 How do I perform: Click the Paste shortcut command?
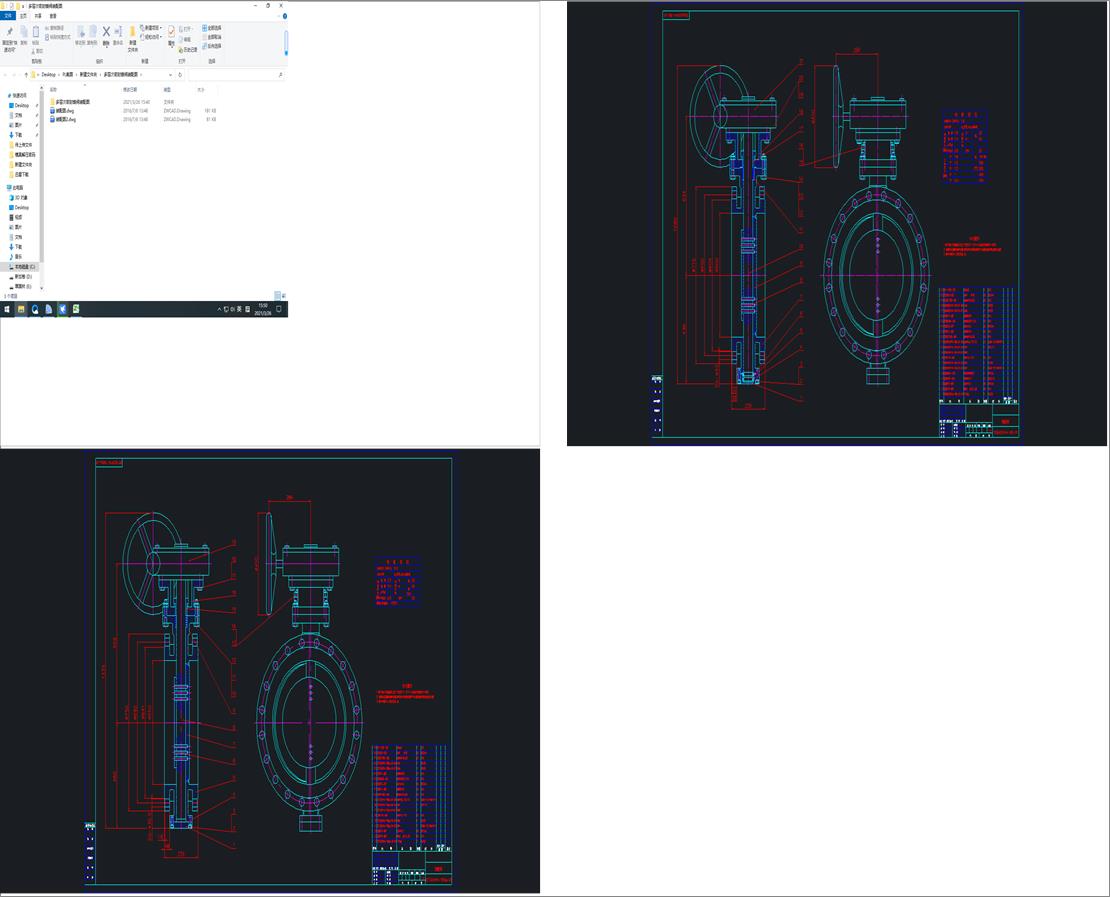pos(58,37)
